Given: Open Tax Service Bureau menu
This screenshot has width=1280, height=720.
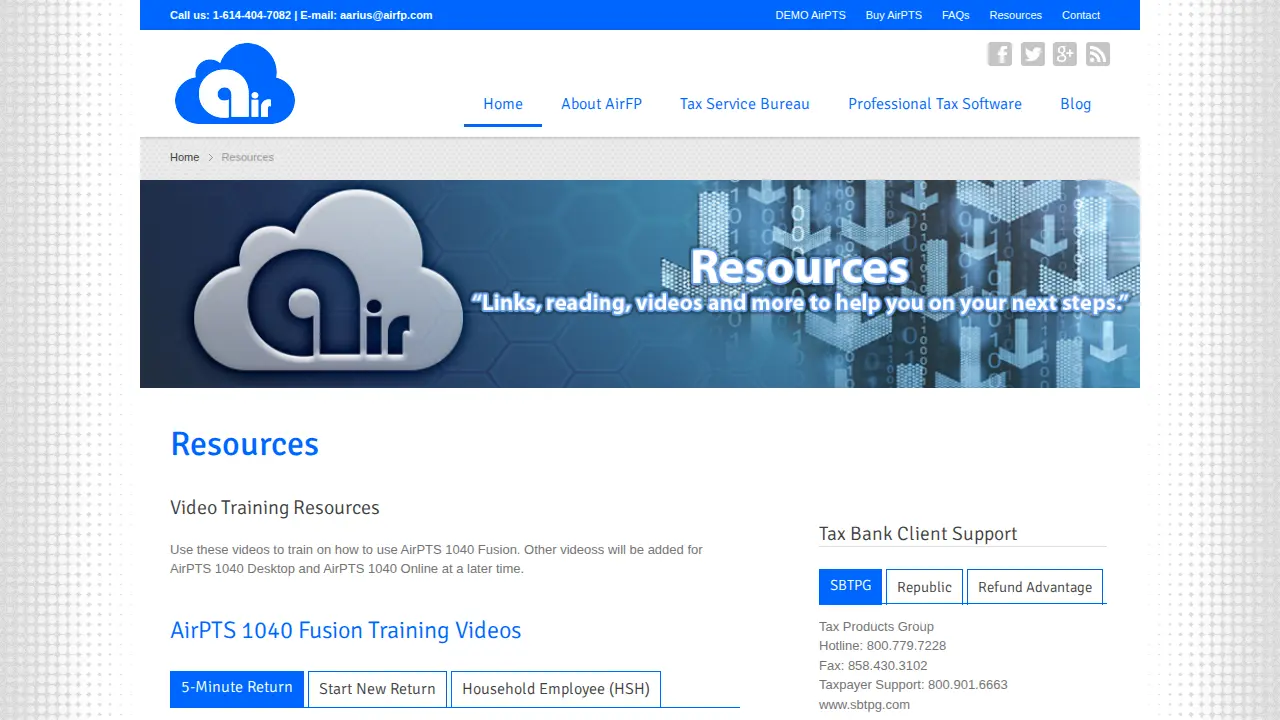Looking at the screenshot, I should coord(745,104).
